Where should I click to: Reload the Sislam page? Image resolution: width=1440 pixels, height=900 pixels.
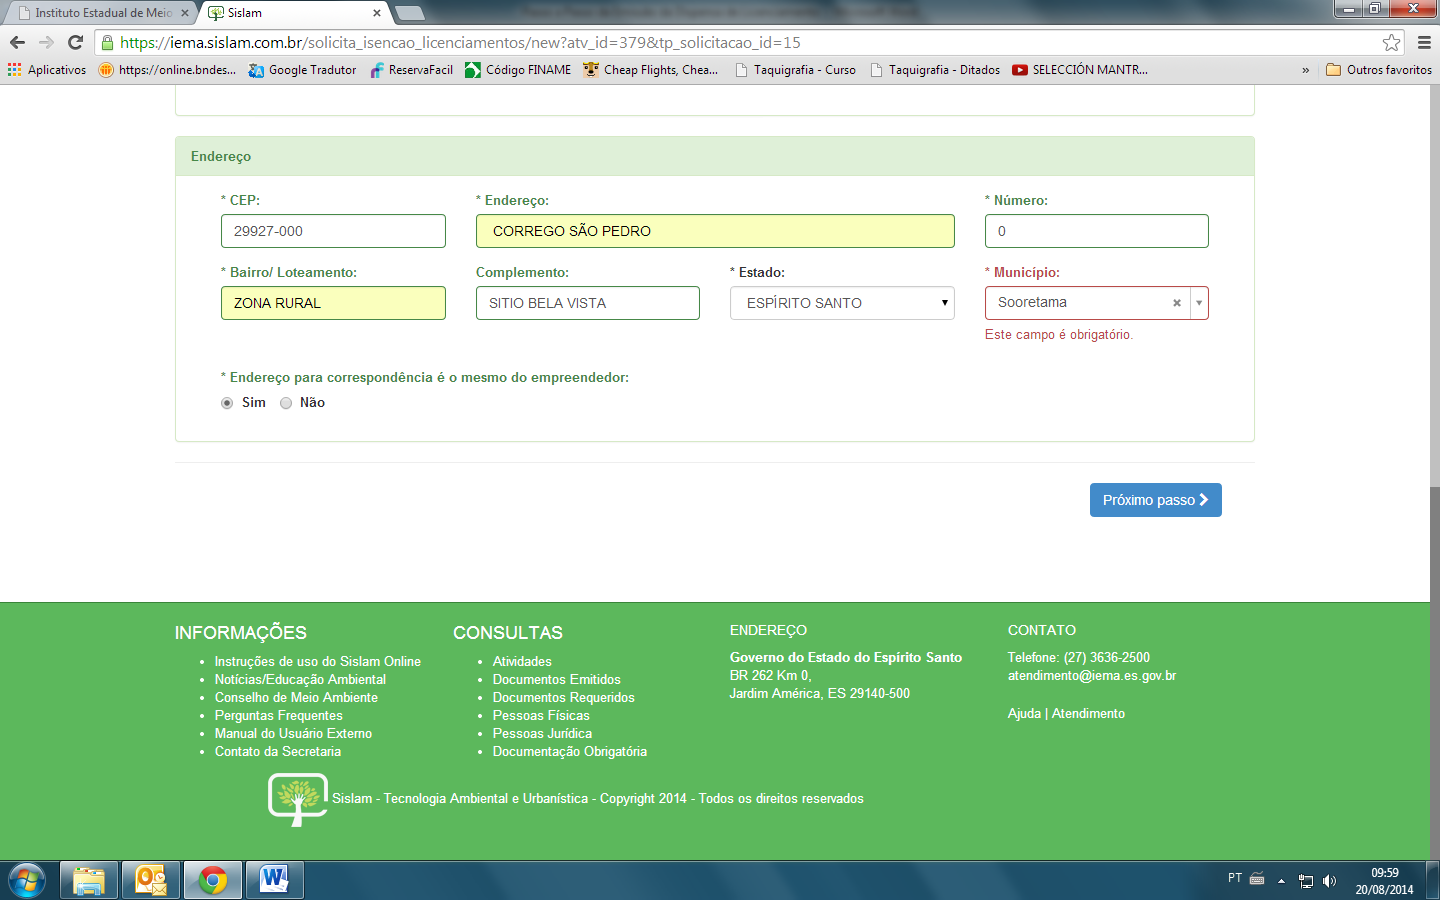(75, 42)
